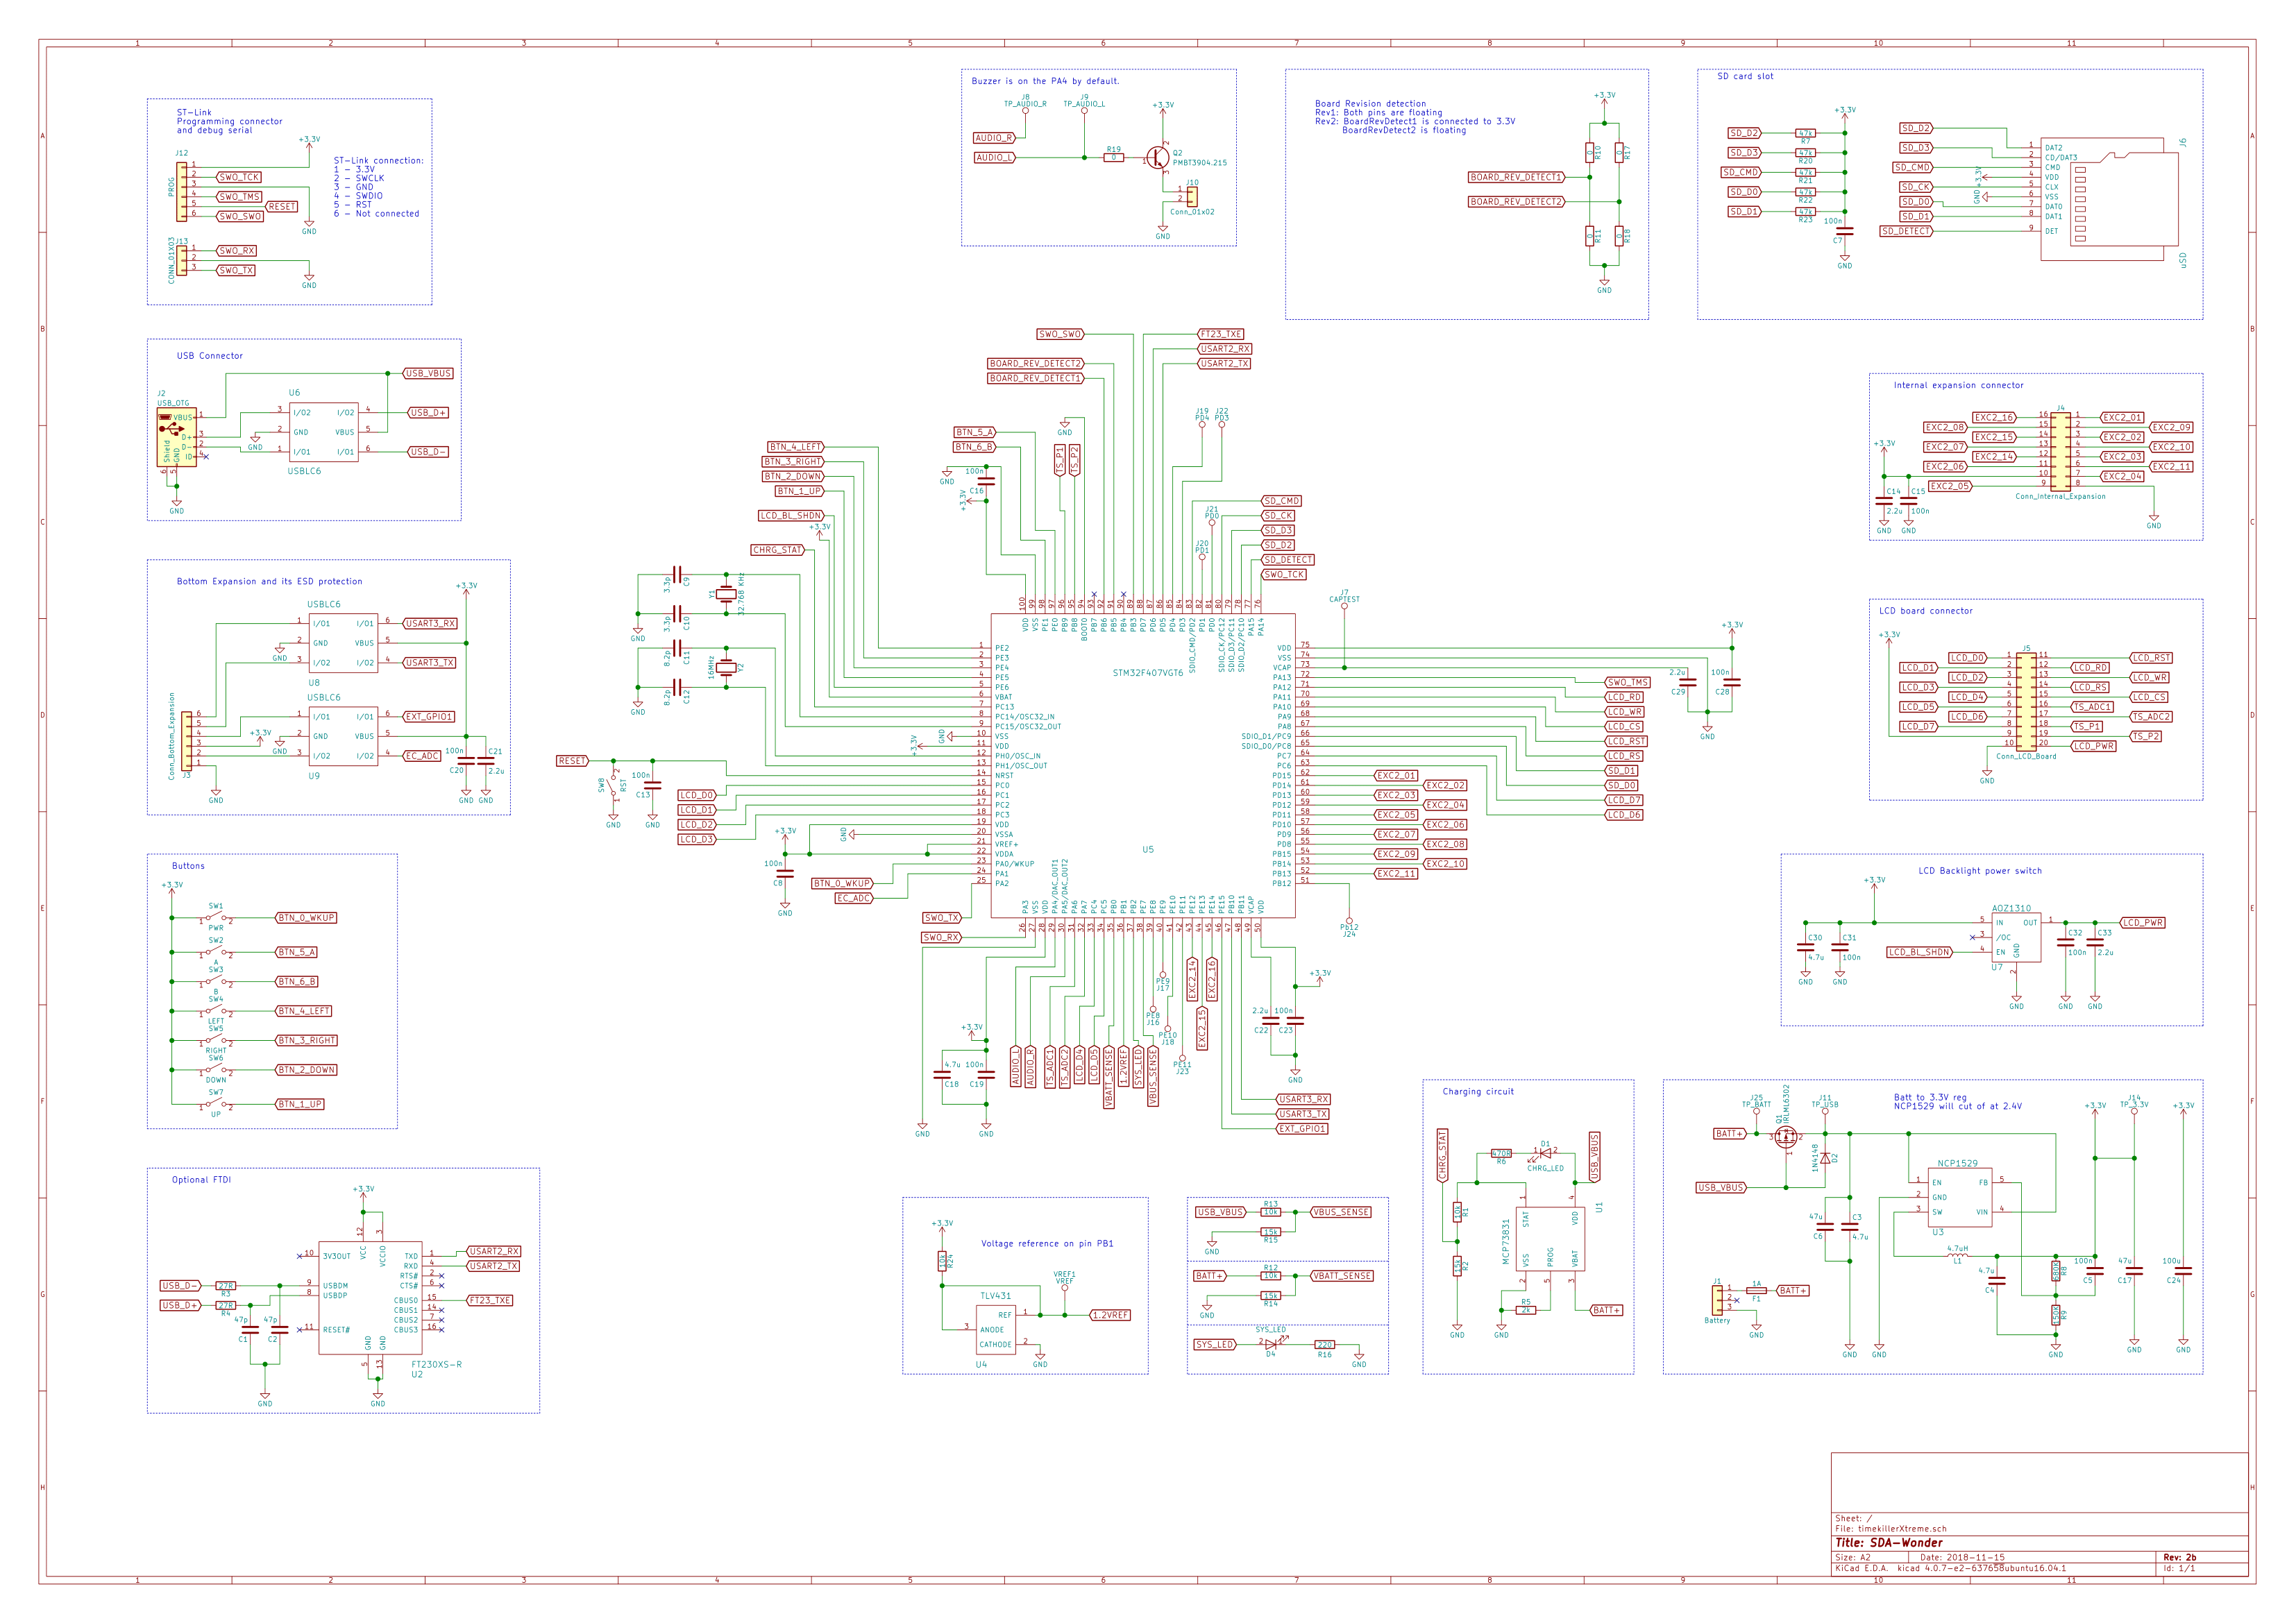2296x1623 pixels.
Task: Click the 'Id: 1/1' sheet field
Action: [x=2179, y=1568]
